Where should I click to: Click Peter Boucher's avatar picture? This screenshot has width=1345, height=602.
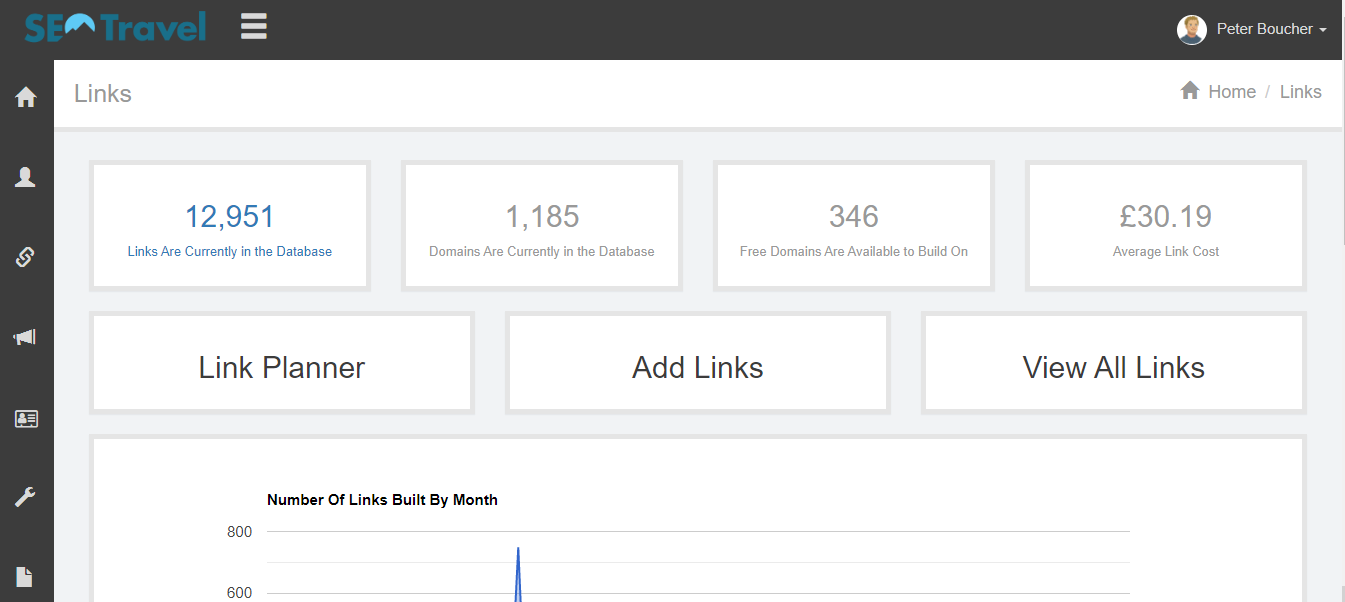tap(1191, 30)
